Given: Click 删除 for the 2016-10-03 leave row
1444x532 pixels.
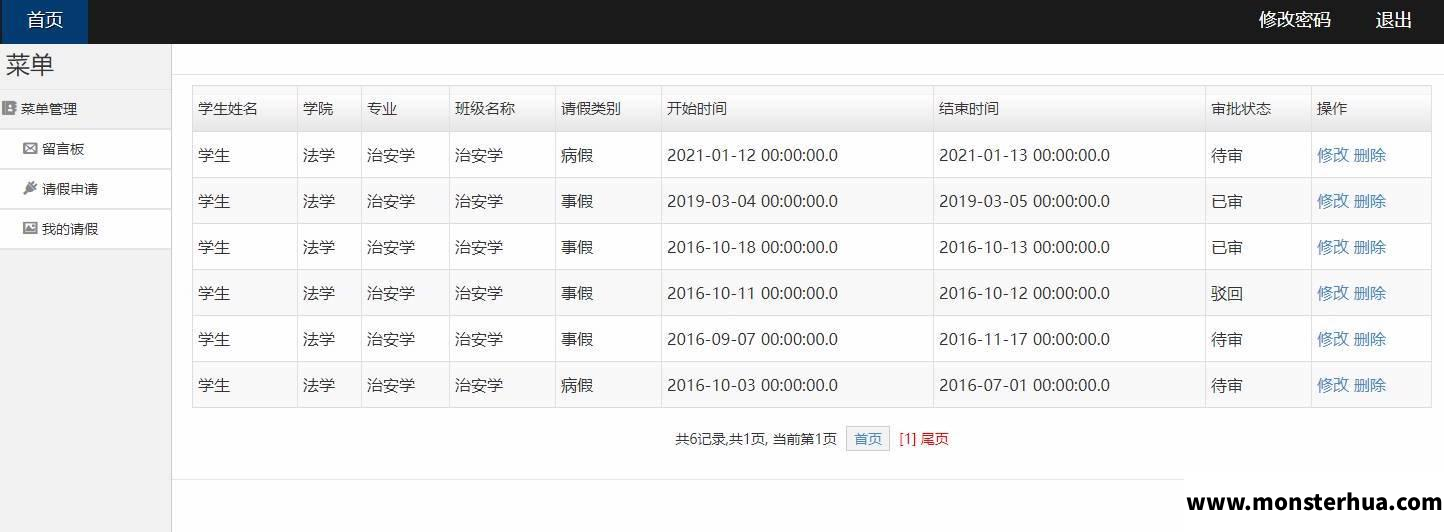Looking at the screenshot, I should (x=1370, y=385).
